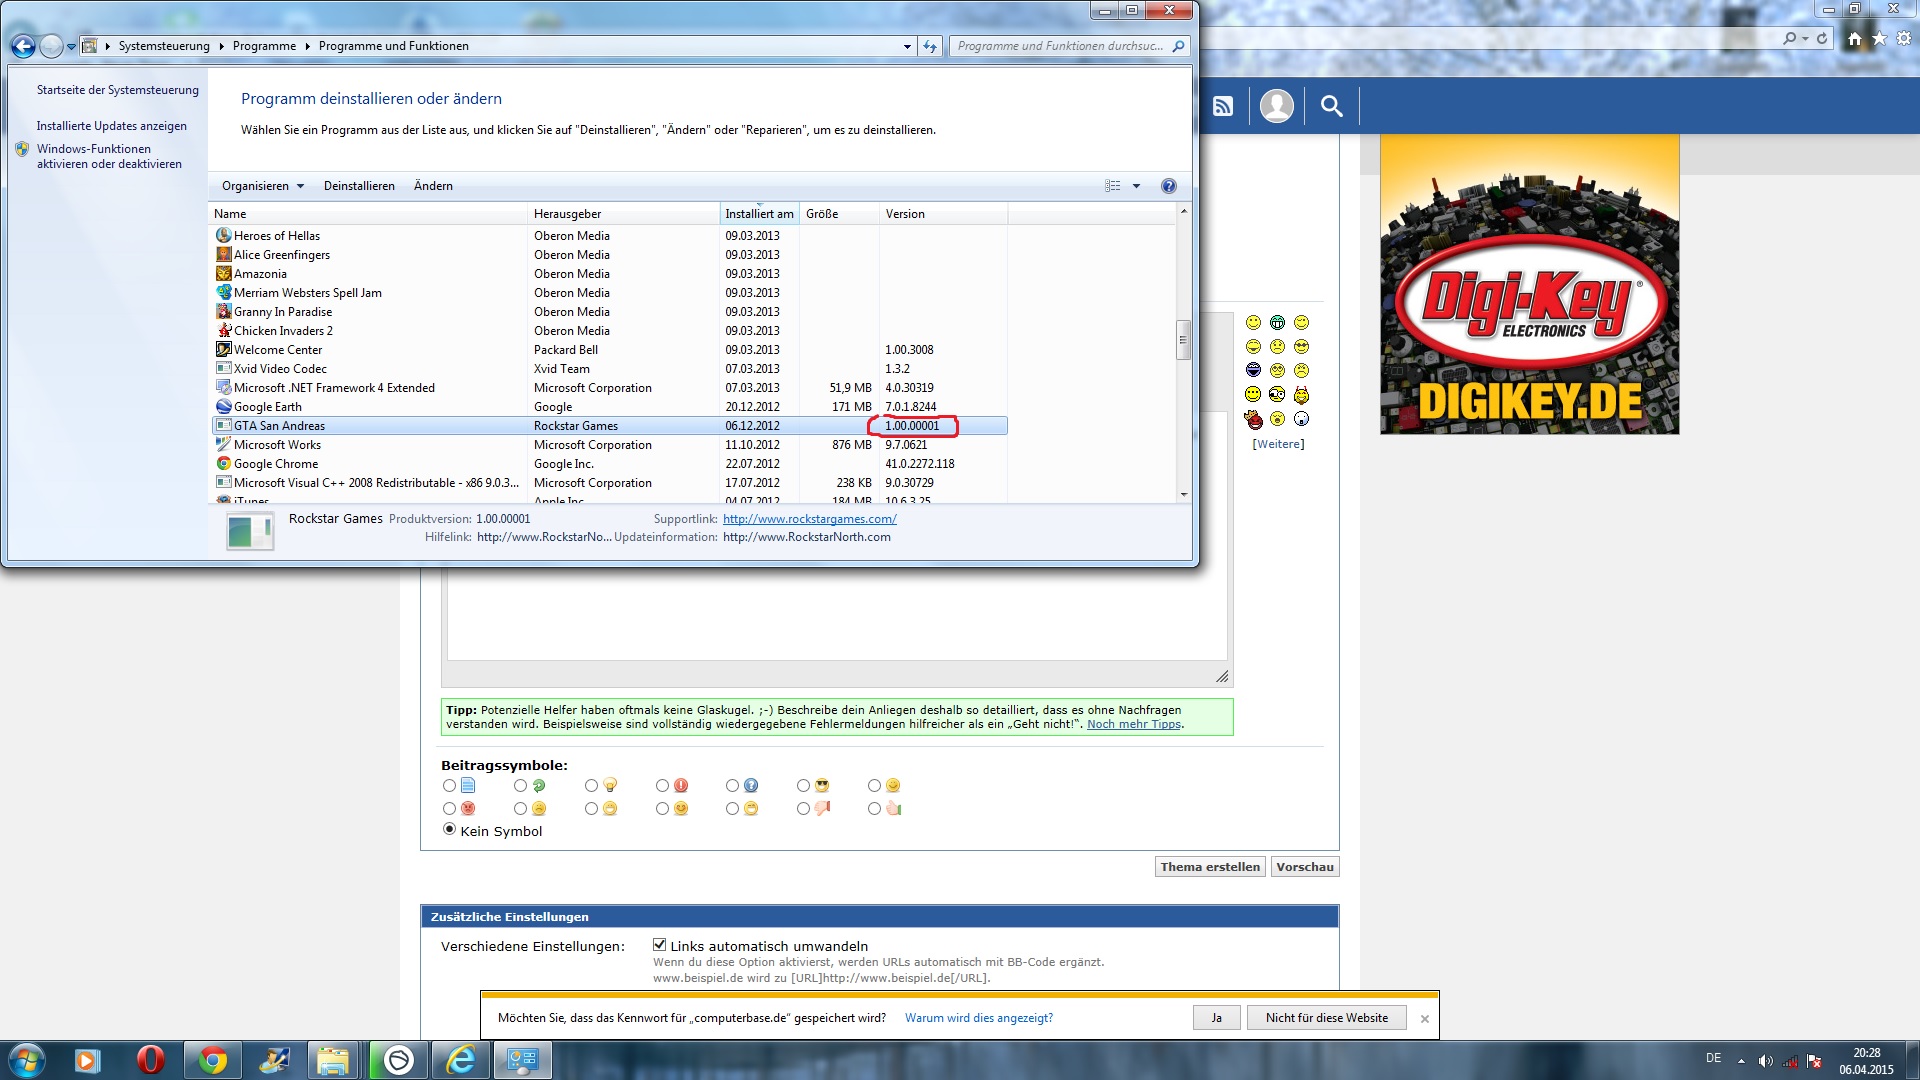Expand the view options dropdown arrow
Screen dimensions: 1920x1080
pos(1136,186)
